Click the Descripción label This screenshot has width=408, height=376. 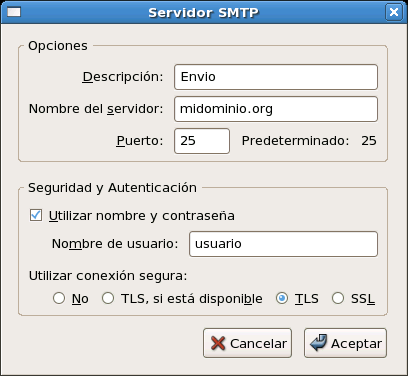pos(123,77)
